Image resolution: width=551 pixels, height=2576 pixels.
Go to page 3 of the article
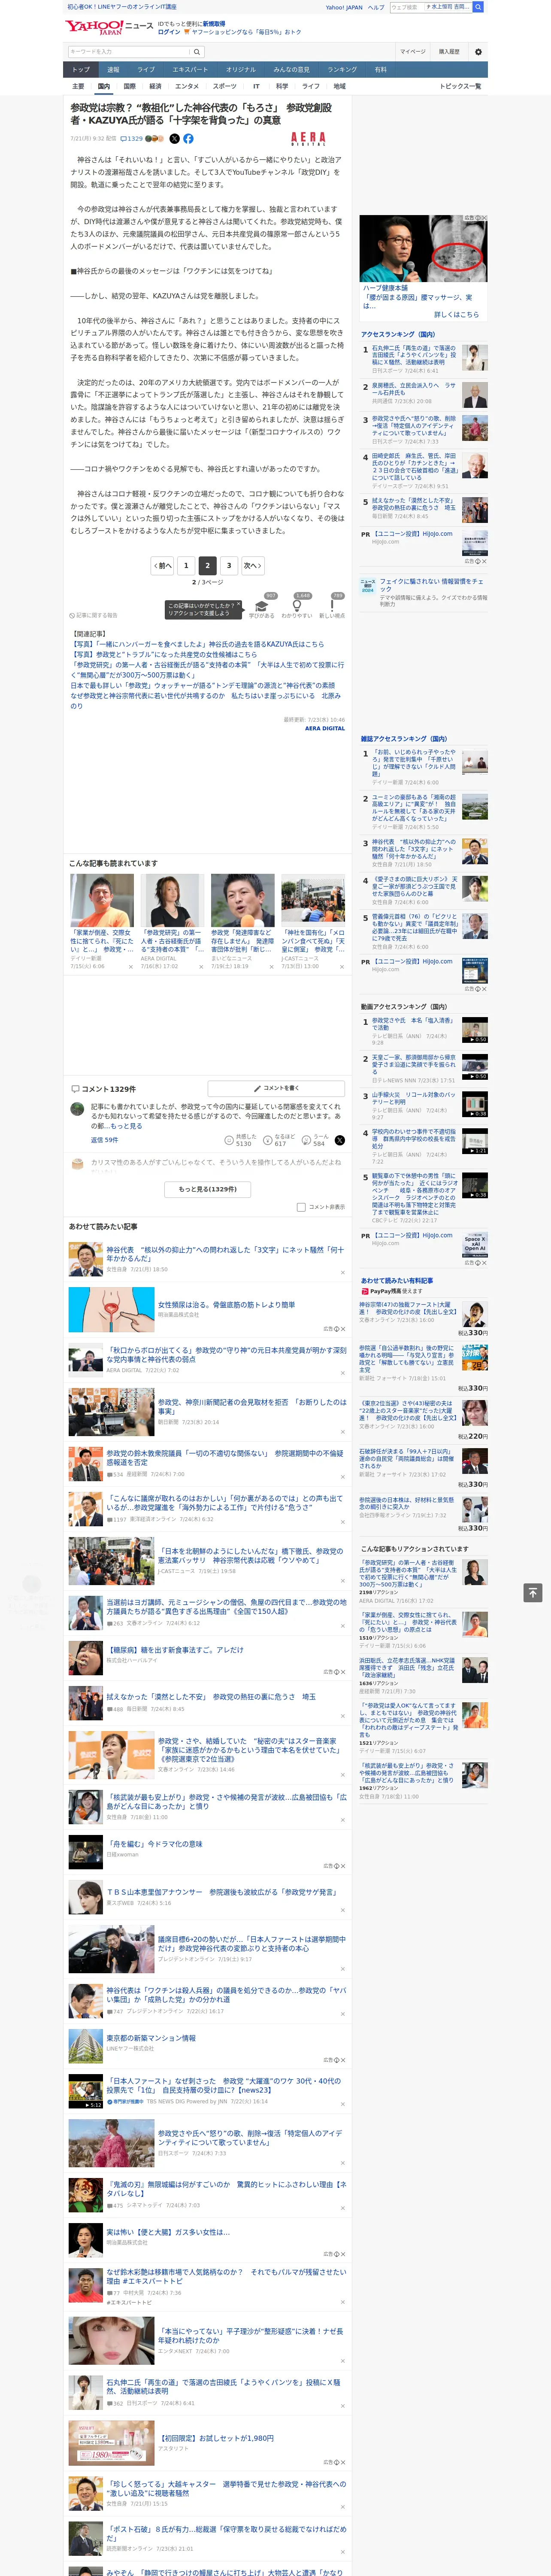(229, 566)
